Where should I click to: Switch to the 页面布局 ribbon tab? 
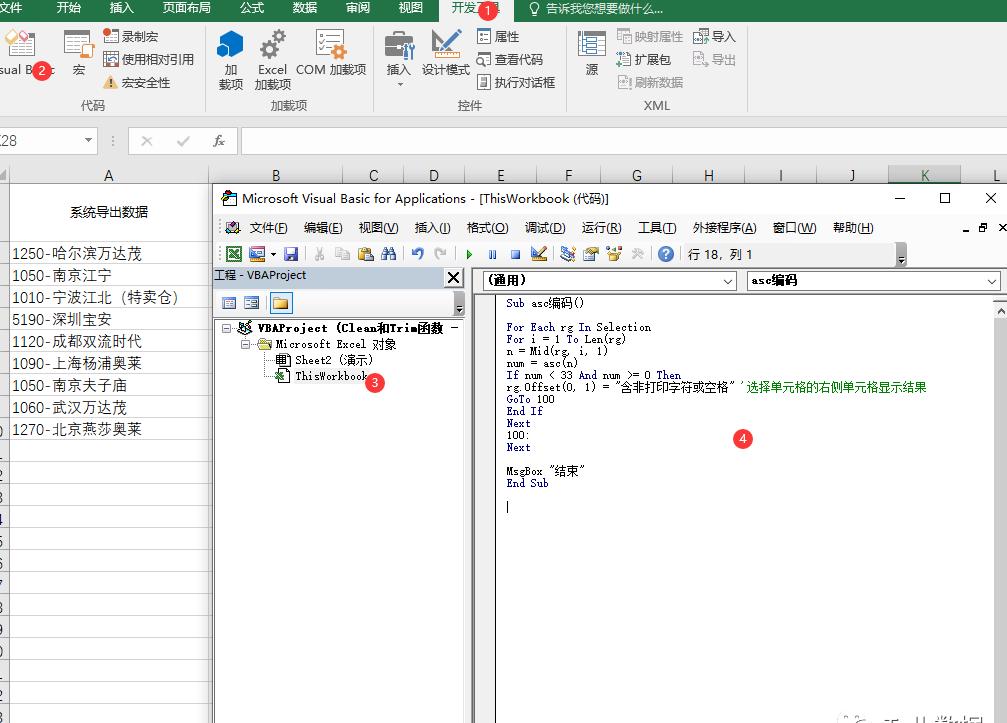coord(186,8)
